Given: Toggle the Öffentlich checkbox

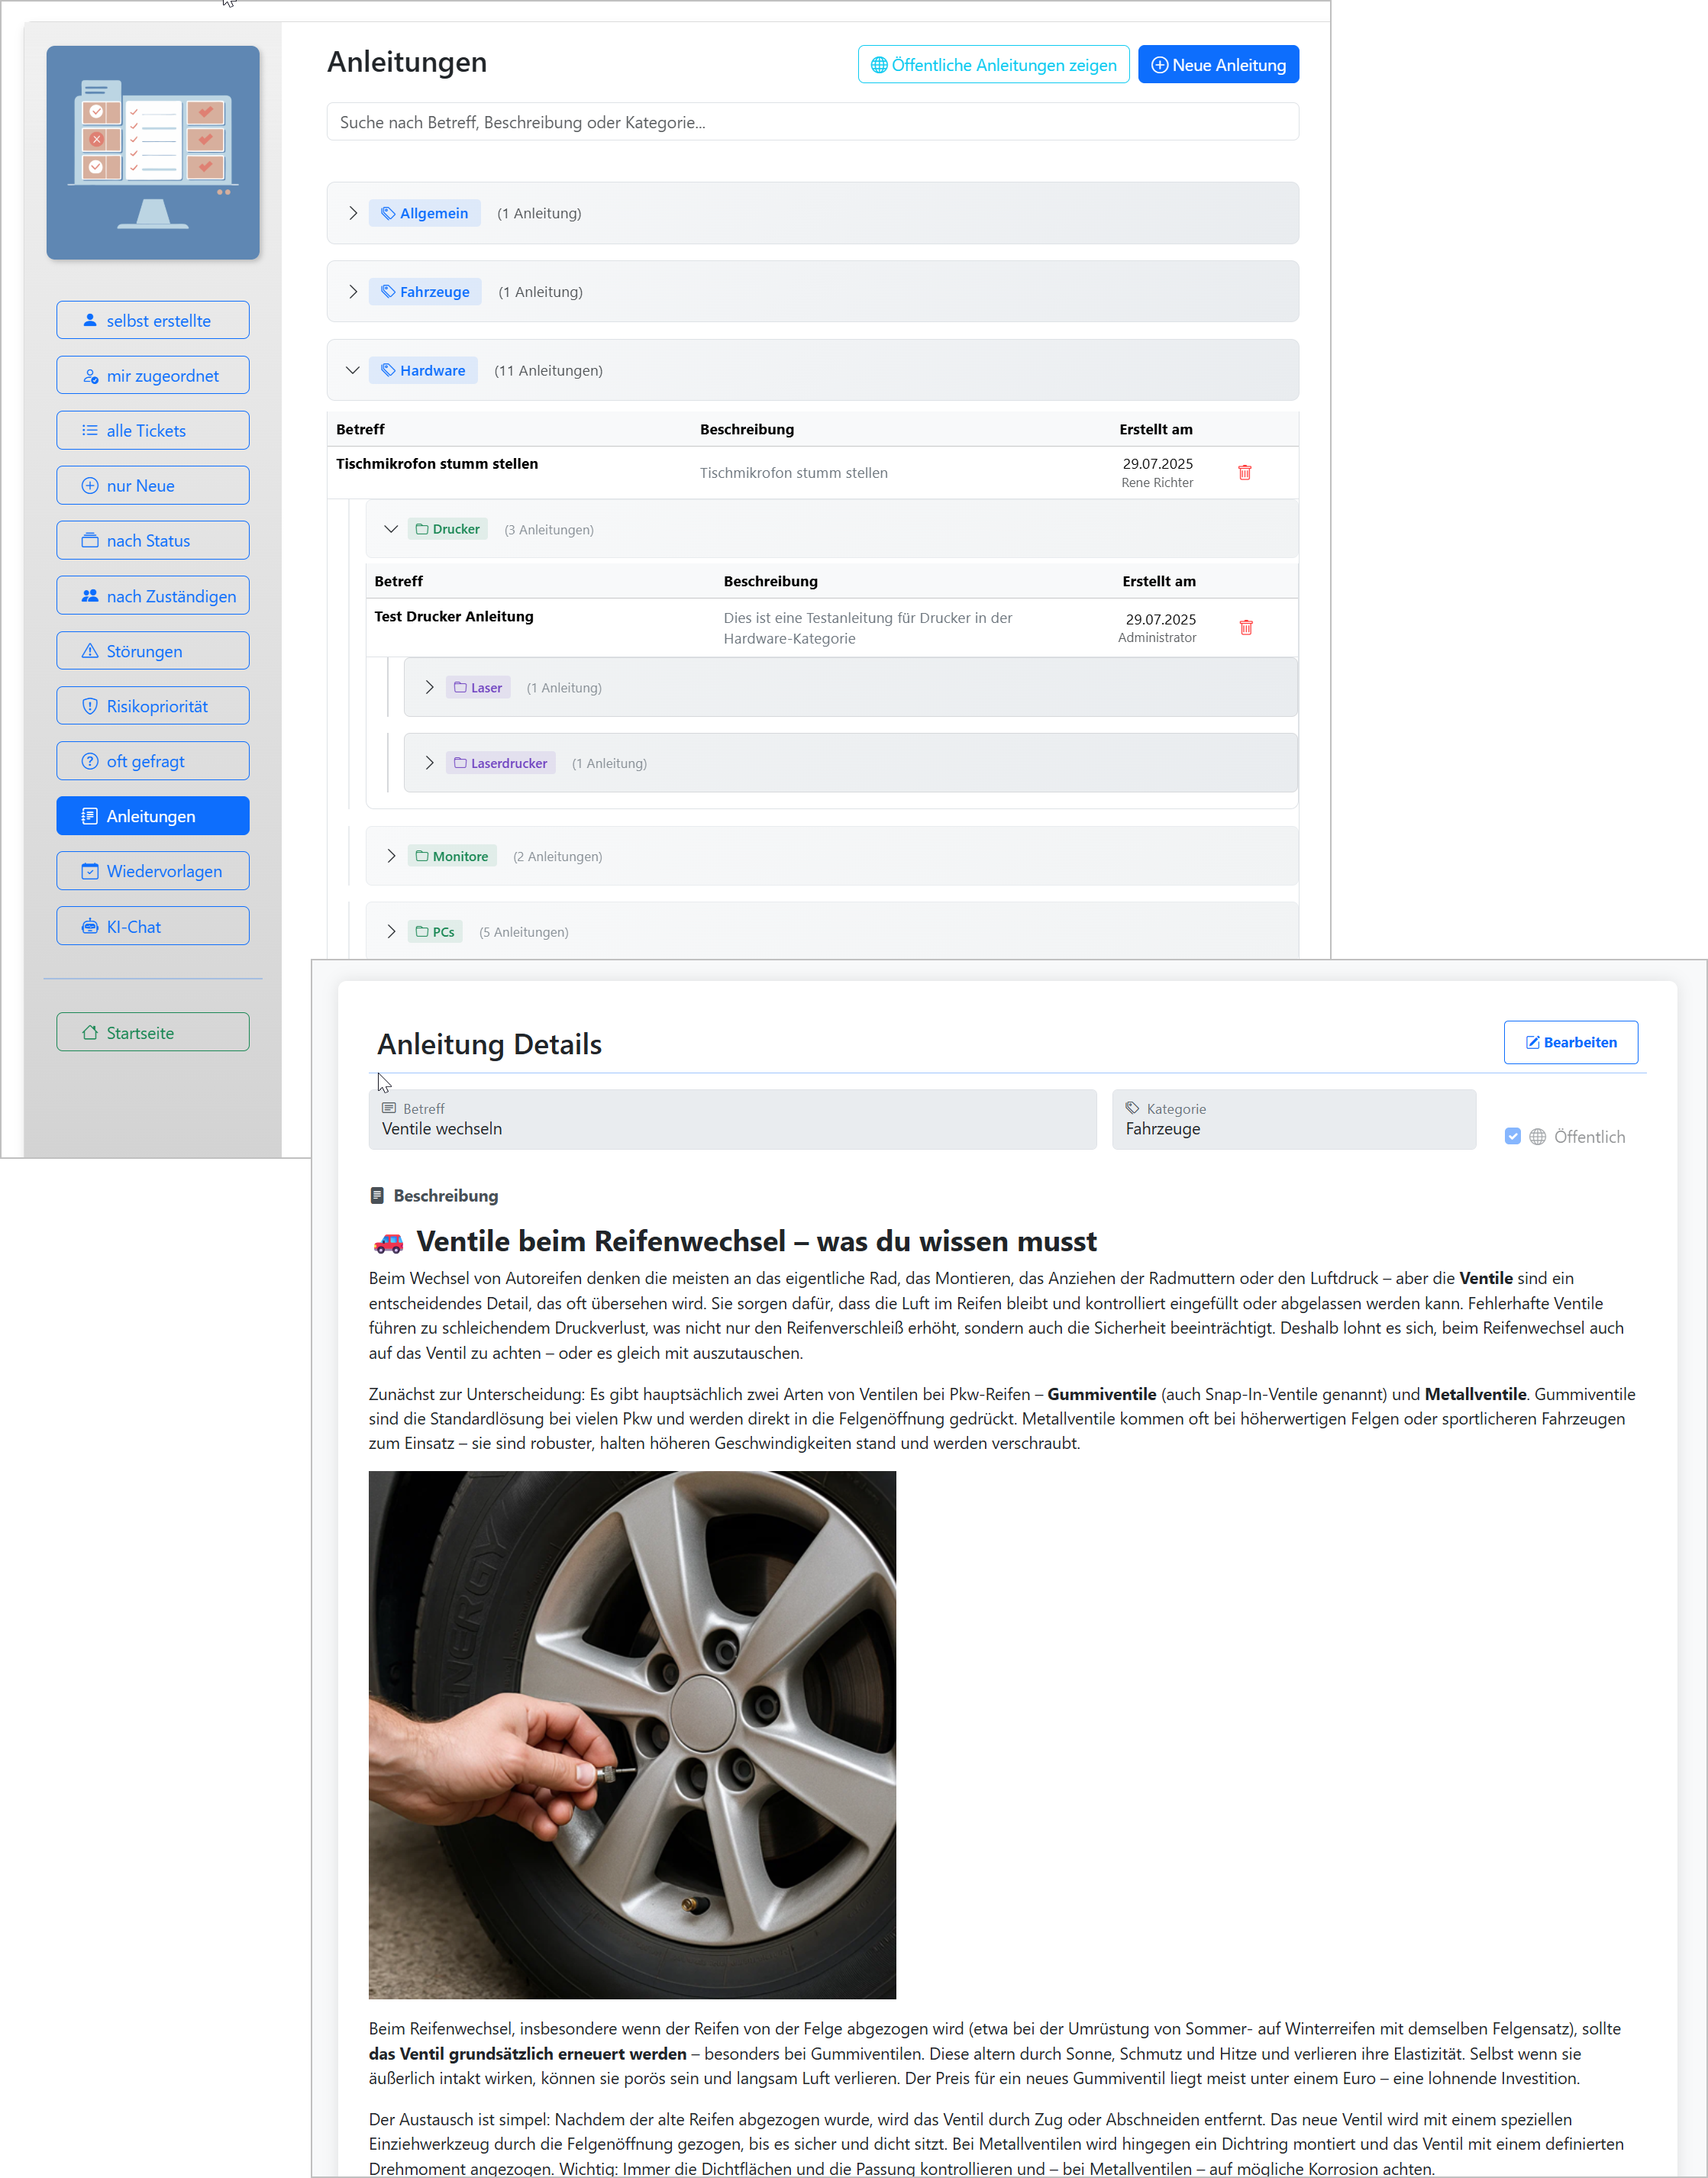Looking at the screenshot, I should pyautogui.click(x=1512, y=1136).
